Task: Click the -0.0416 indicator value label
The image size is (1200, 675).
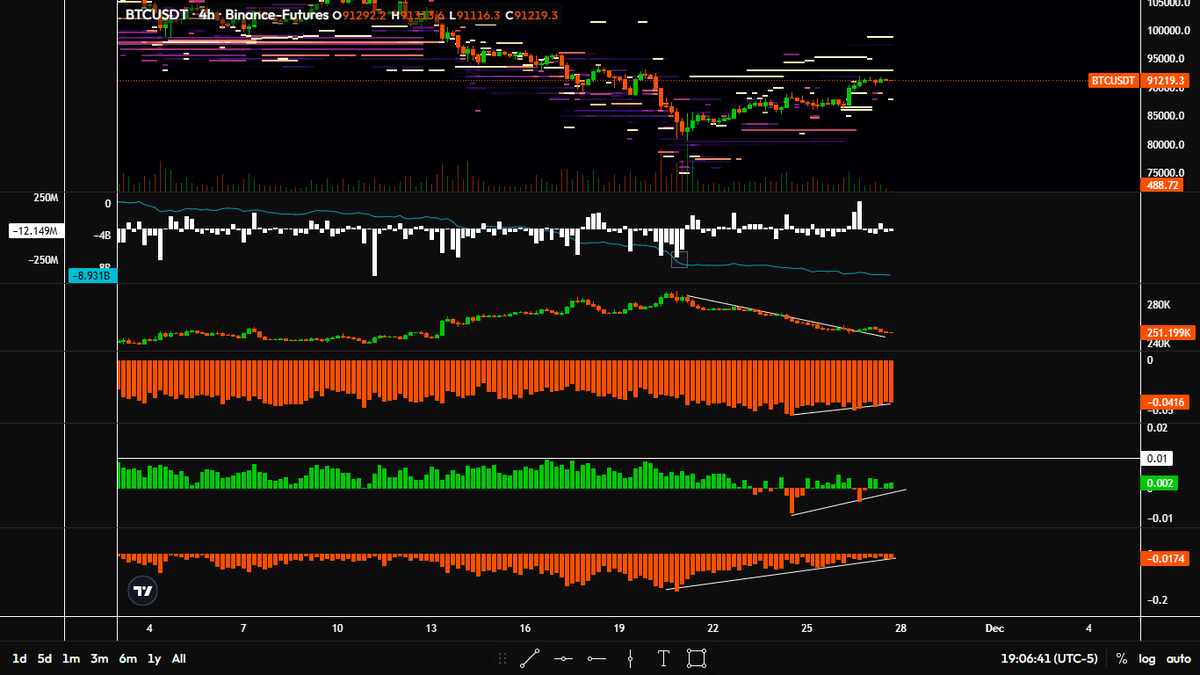Action: coord(1164,402)
